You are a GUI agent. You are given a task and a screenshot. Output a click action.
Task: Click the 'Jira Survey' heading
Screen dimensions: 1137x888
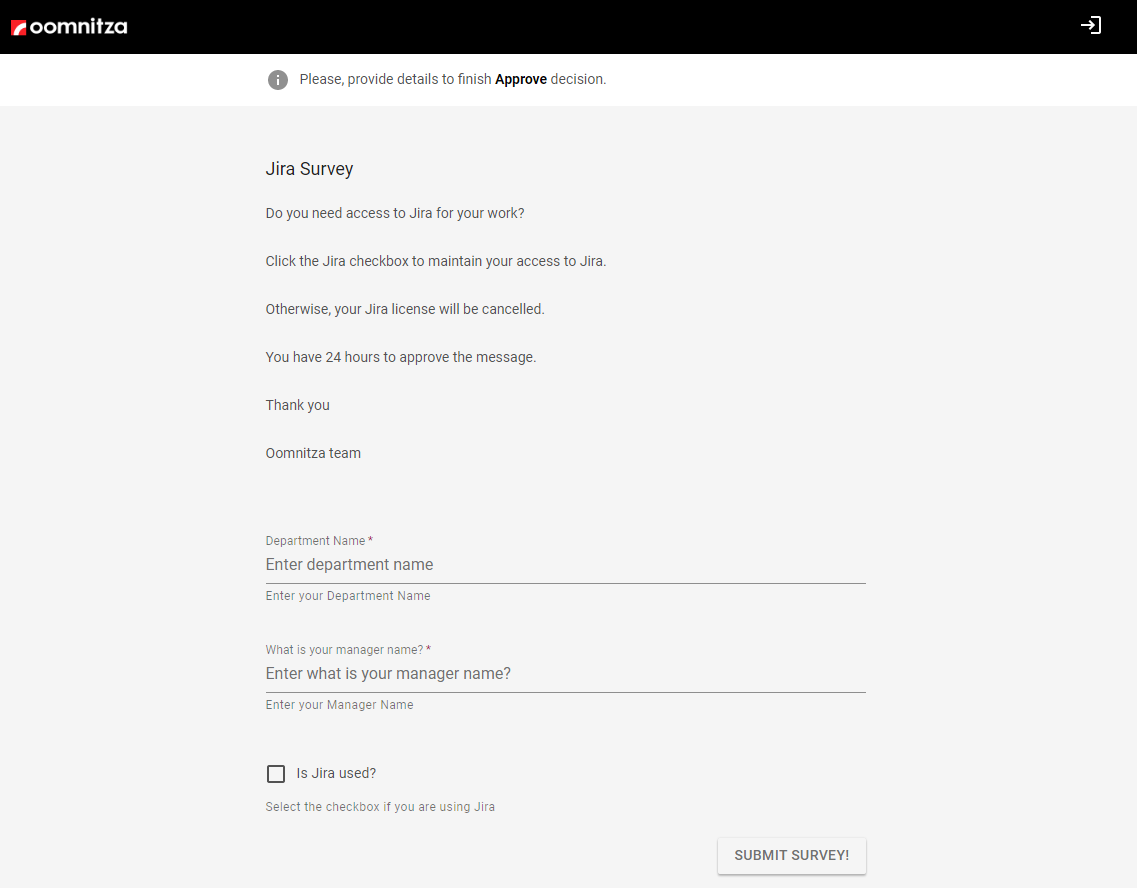tap(309, 169)
